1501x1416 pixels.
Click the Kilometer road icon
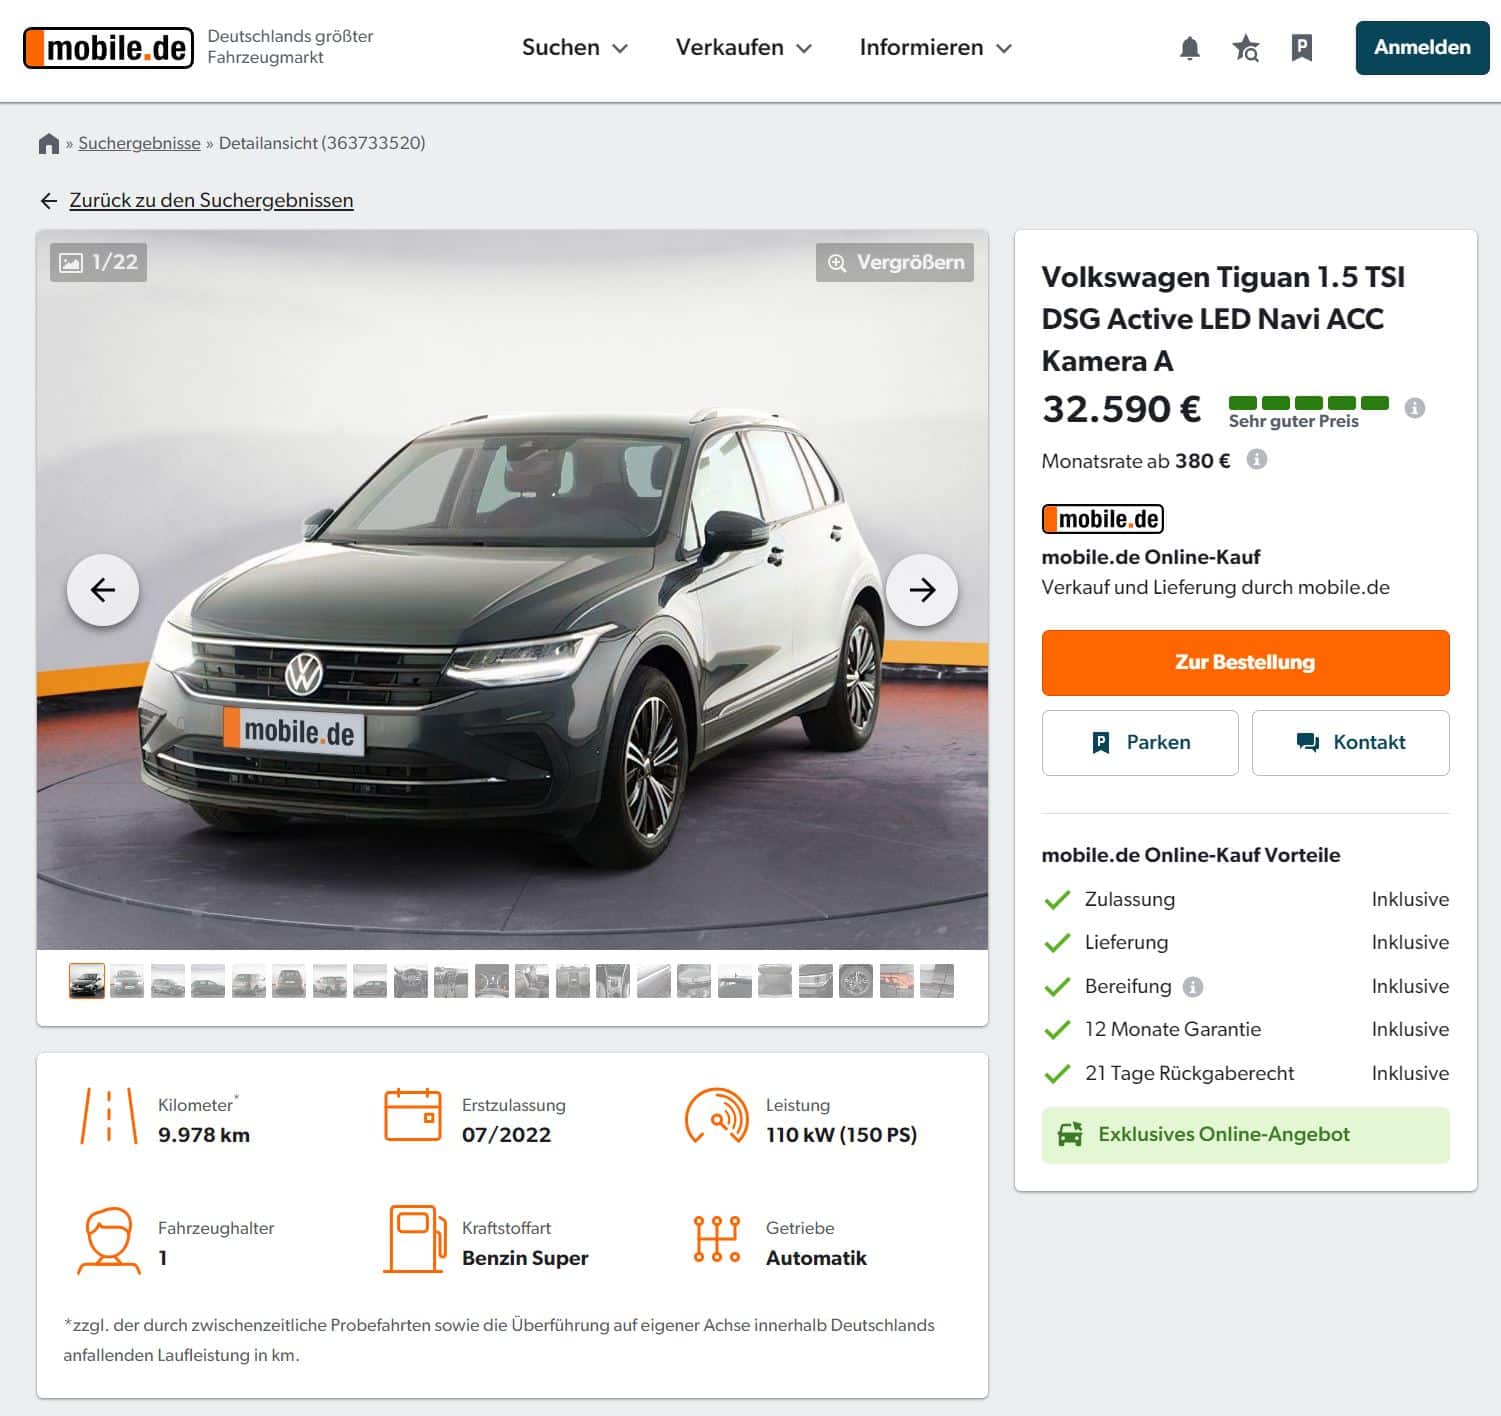(108, 1116)
